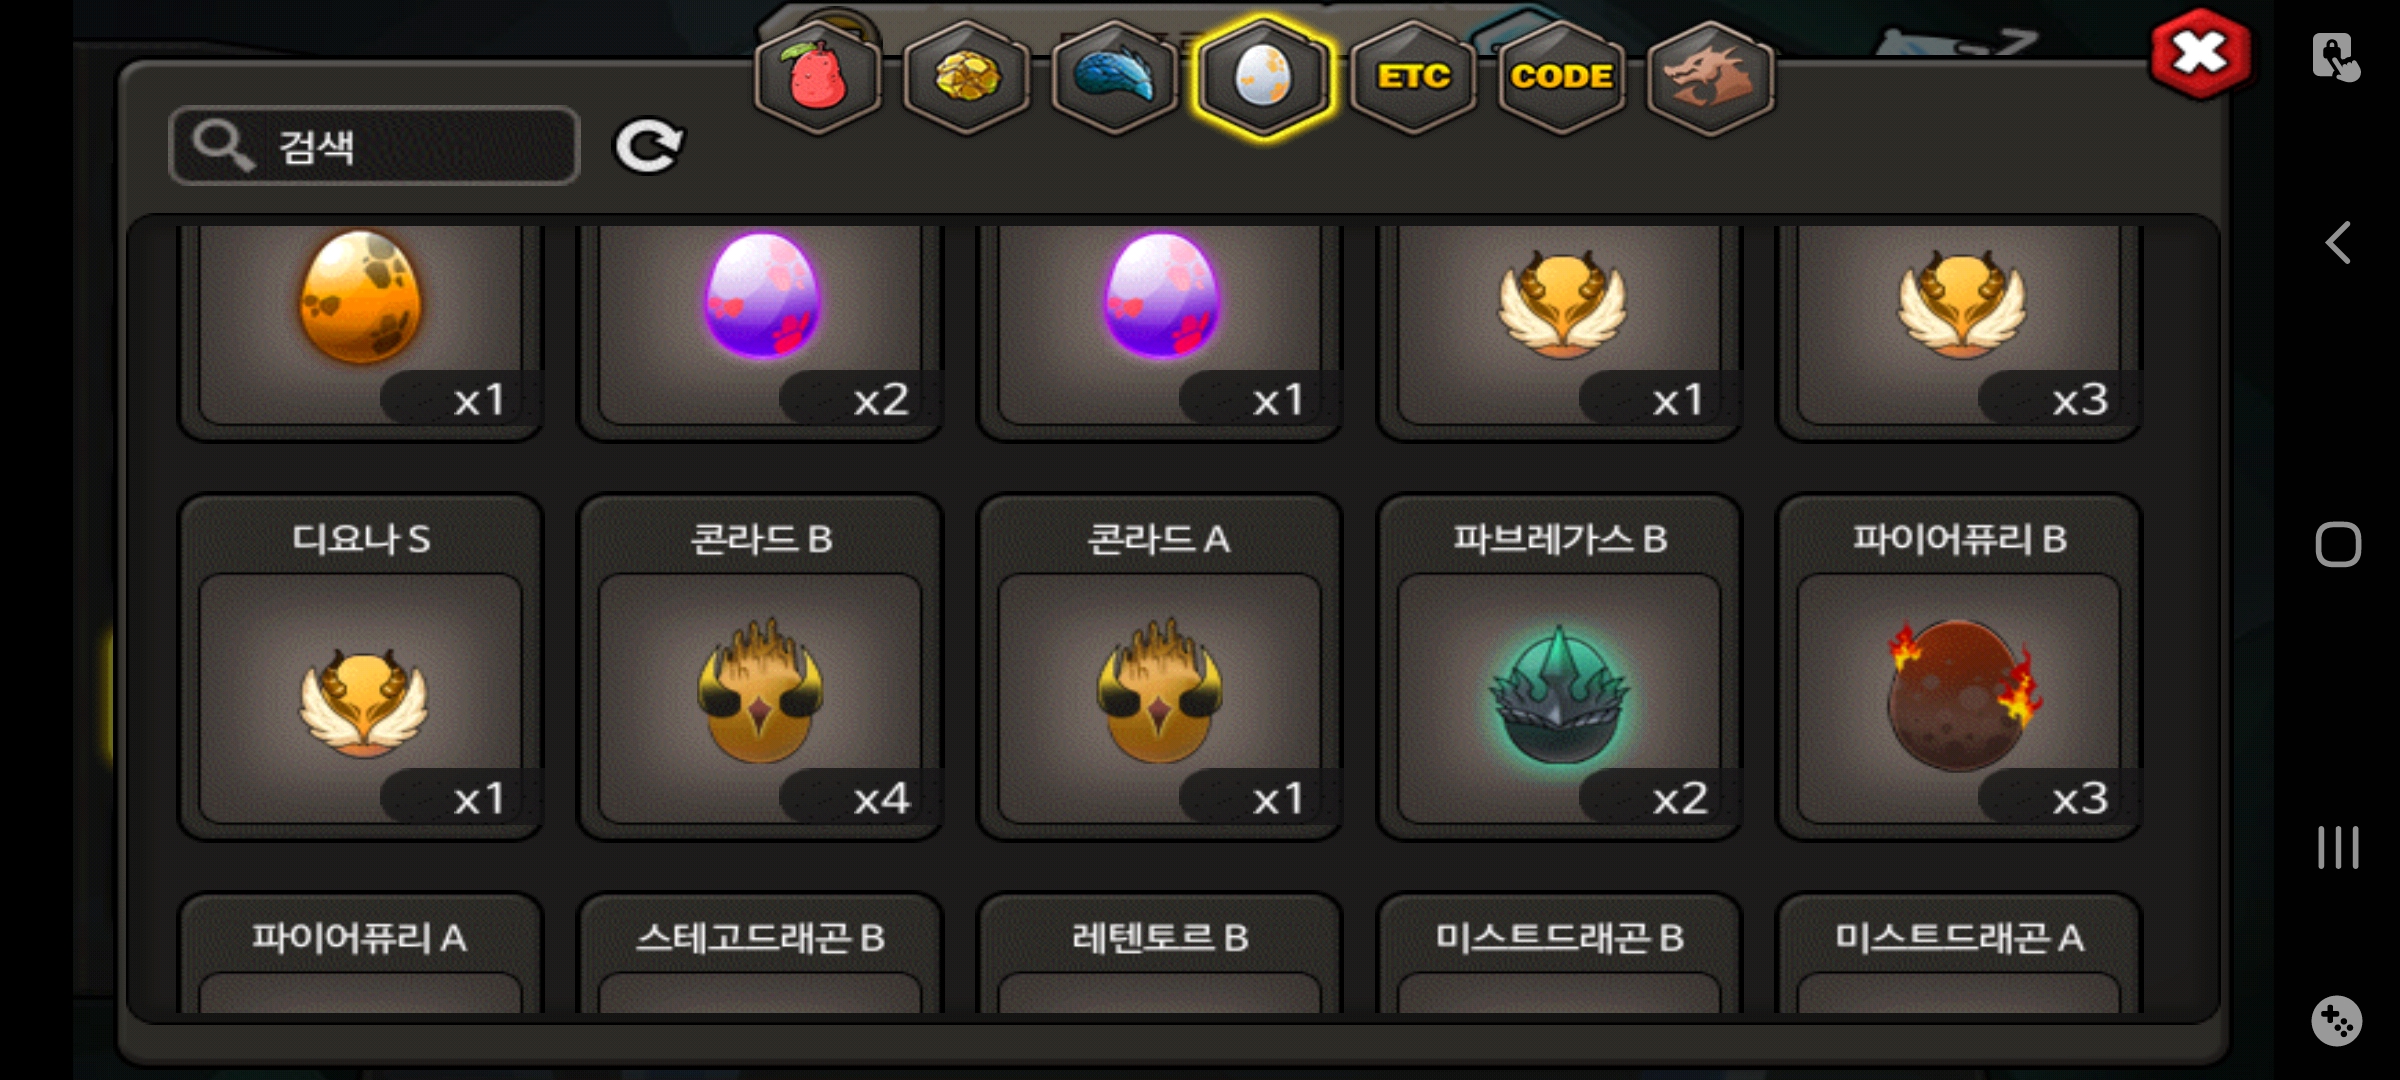Select the orange spotted egg x1

(361, 330)
